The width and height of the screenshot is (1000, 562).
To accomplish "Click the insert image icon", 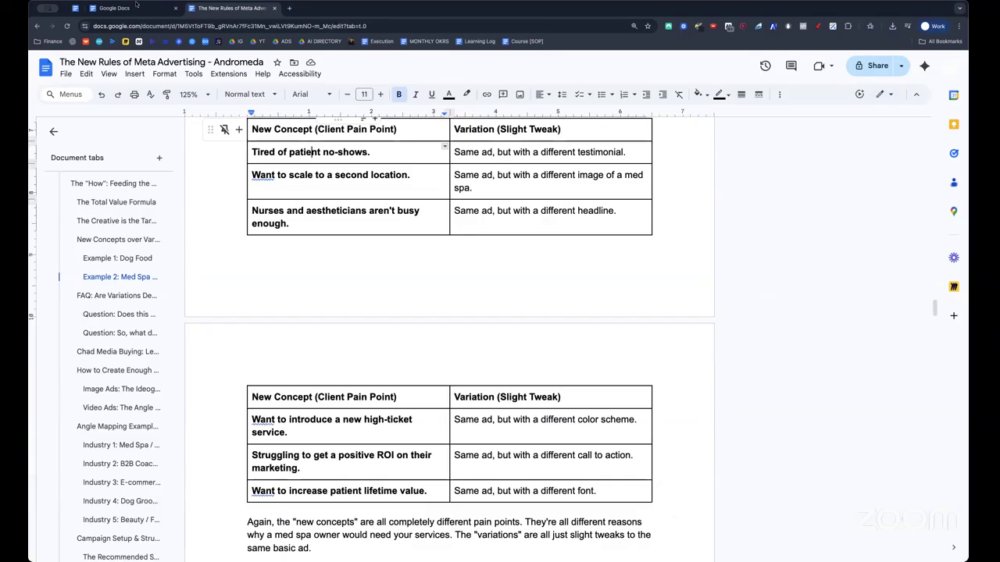I will pos(520,94).
